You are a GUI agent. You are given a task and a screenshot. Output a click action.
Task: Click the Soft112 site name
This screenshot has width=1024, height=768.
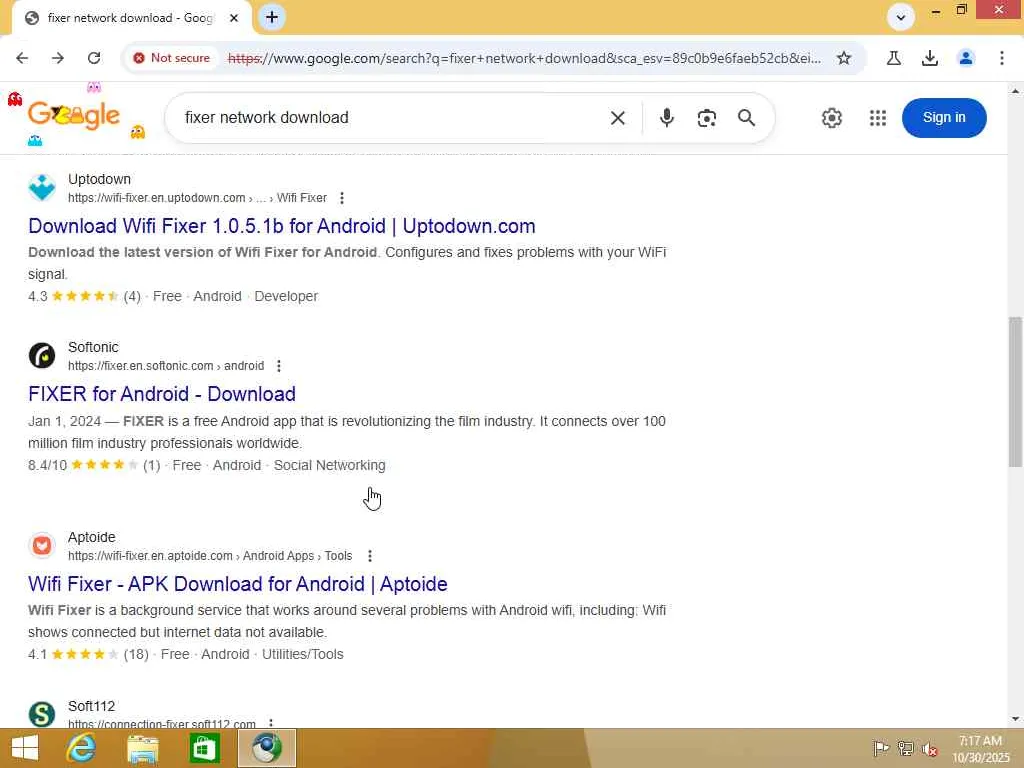[x=91, y=706]
